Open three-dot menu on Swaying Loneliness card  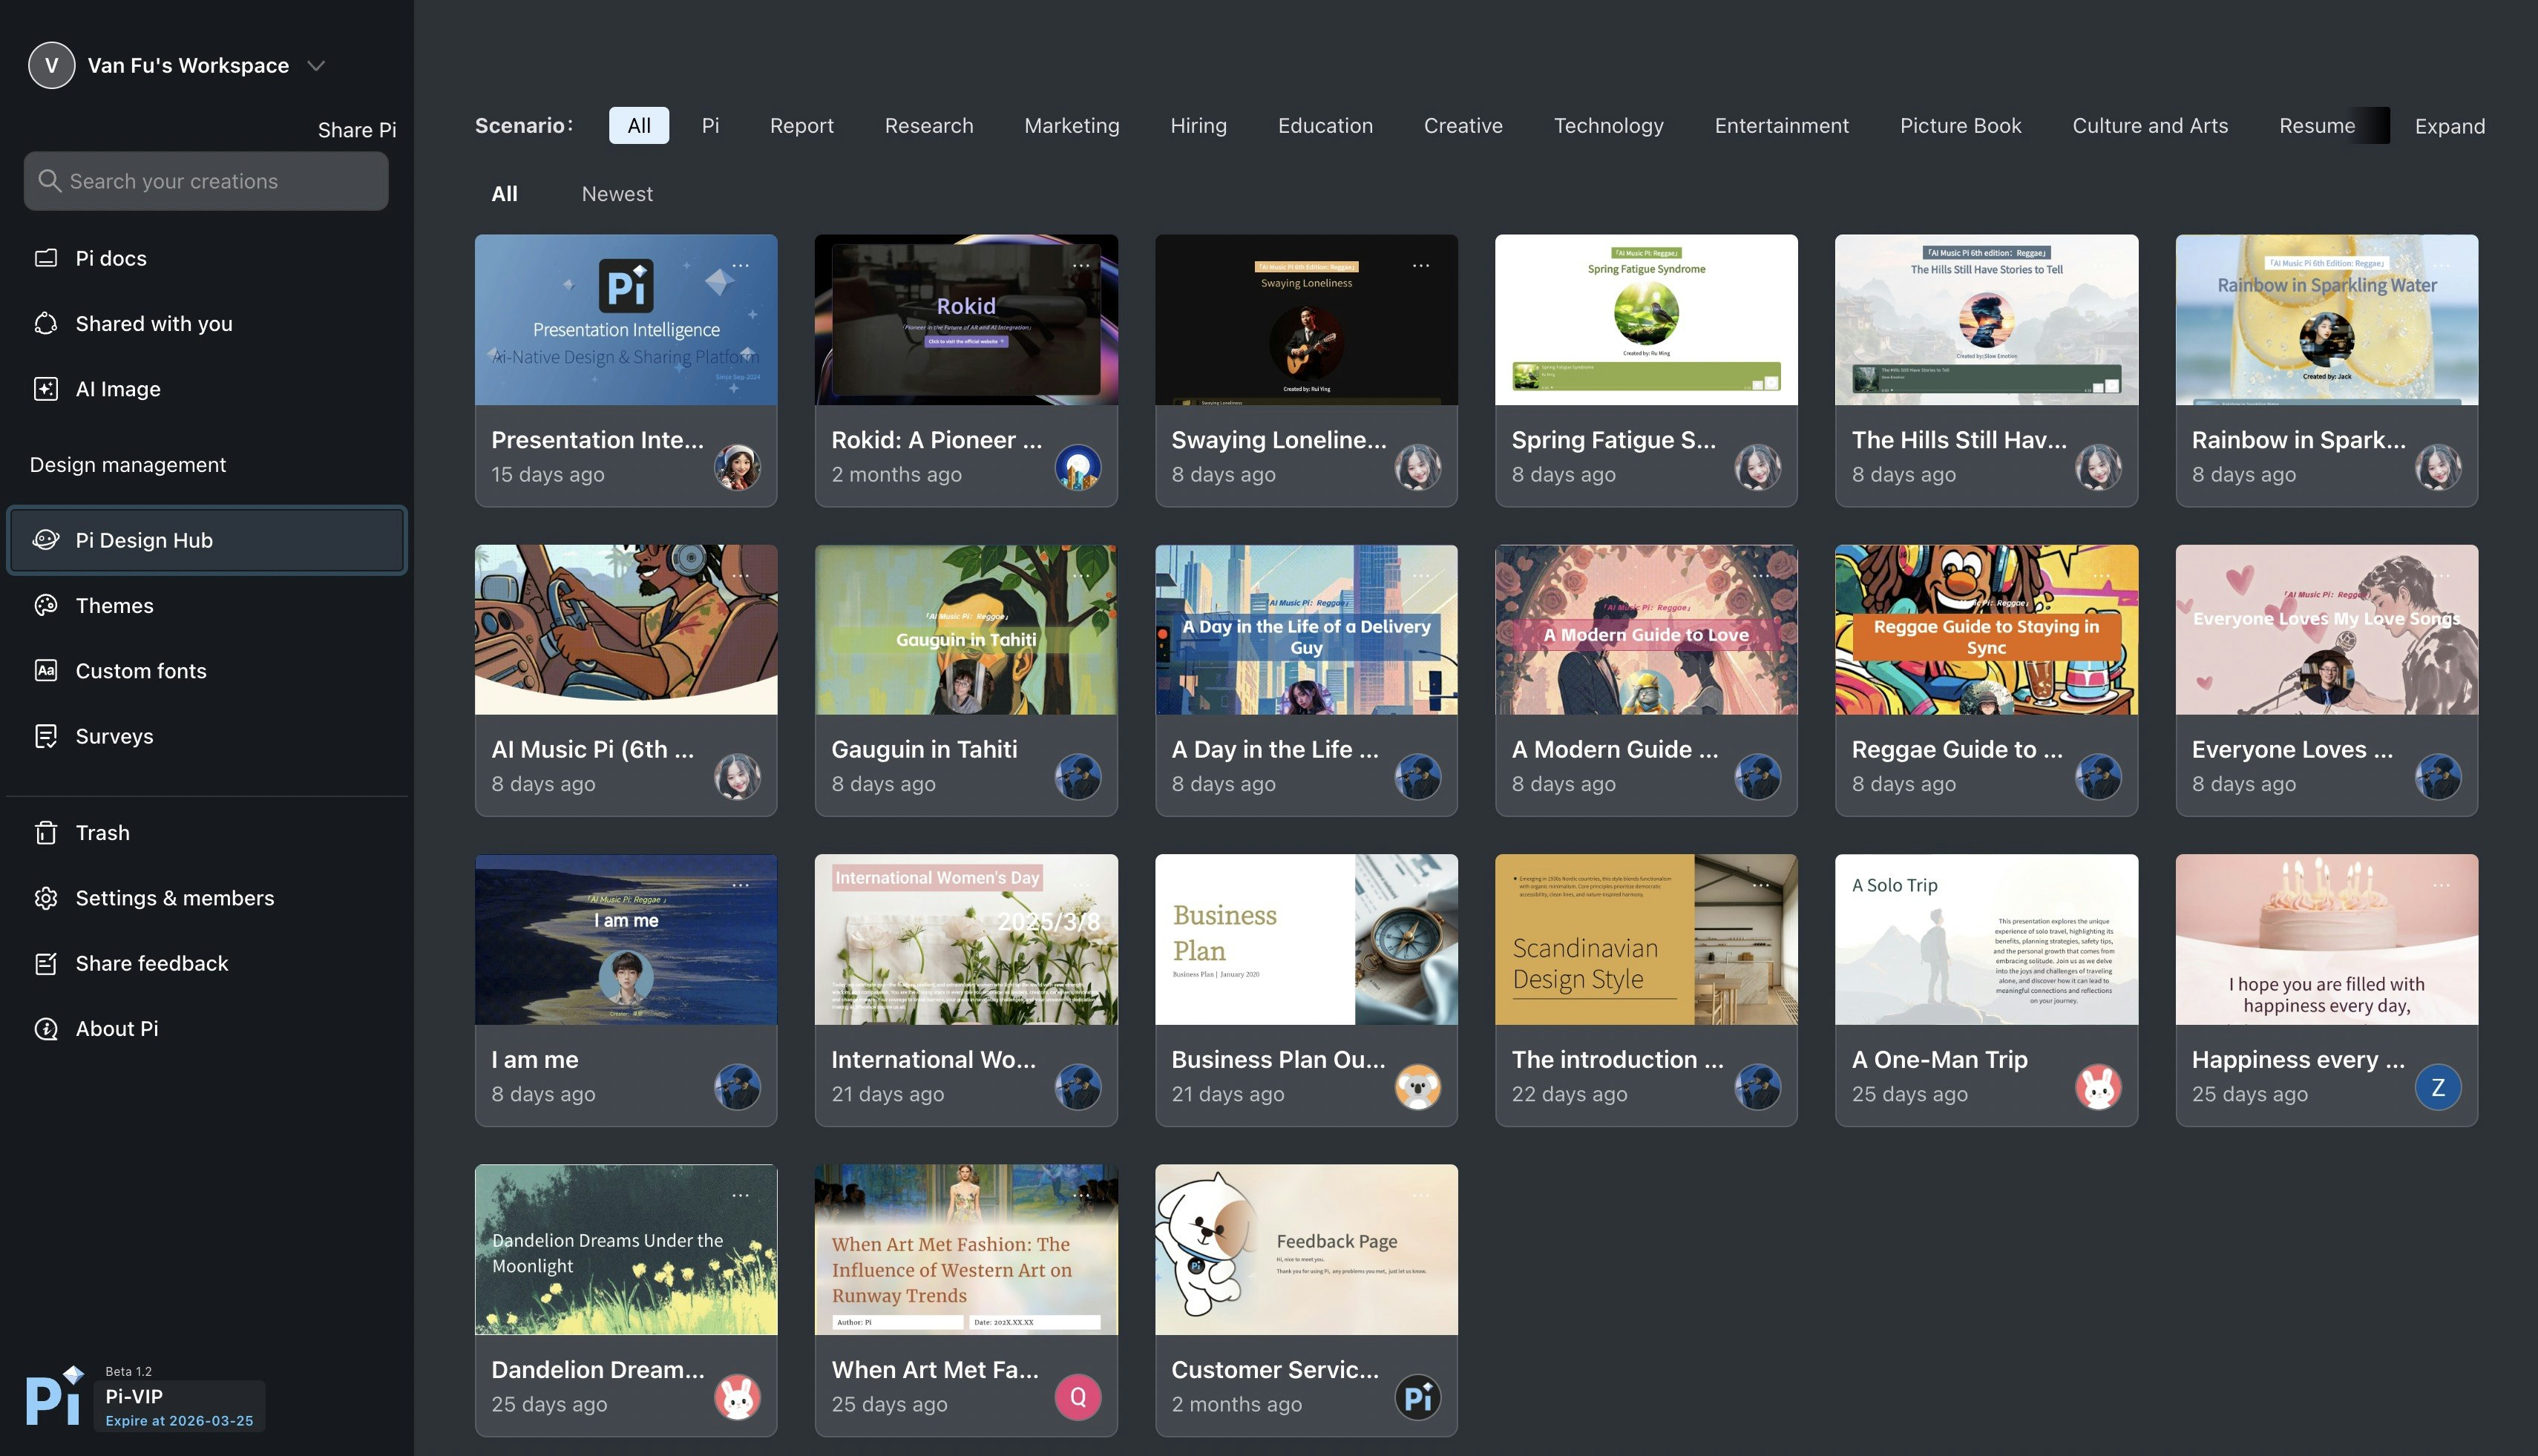point(1420,266)
